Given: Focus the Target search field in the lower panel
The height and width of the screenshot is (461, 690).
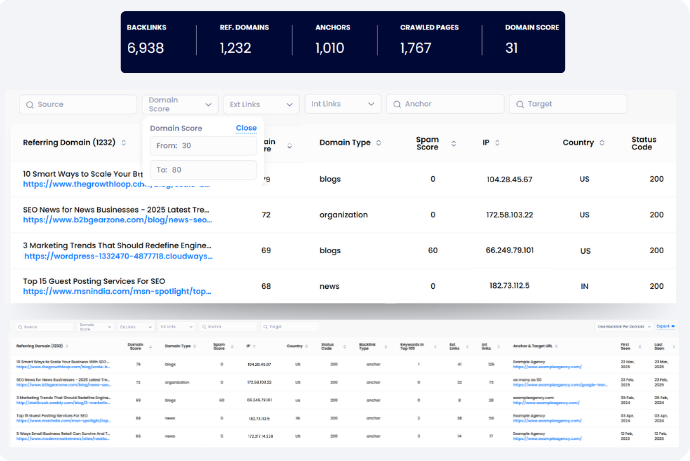Looking at the screenshot, I should (290, 327).
